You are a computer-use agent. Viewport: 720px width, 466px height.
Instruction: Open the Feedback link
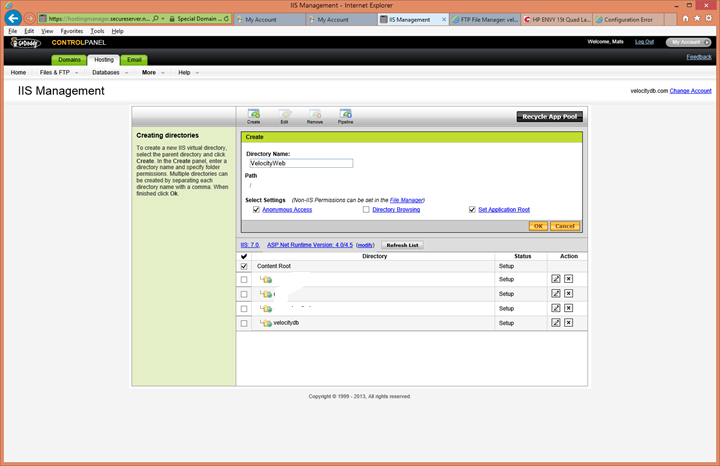tap(699, 57)
